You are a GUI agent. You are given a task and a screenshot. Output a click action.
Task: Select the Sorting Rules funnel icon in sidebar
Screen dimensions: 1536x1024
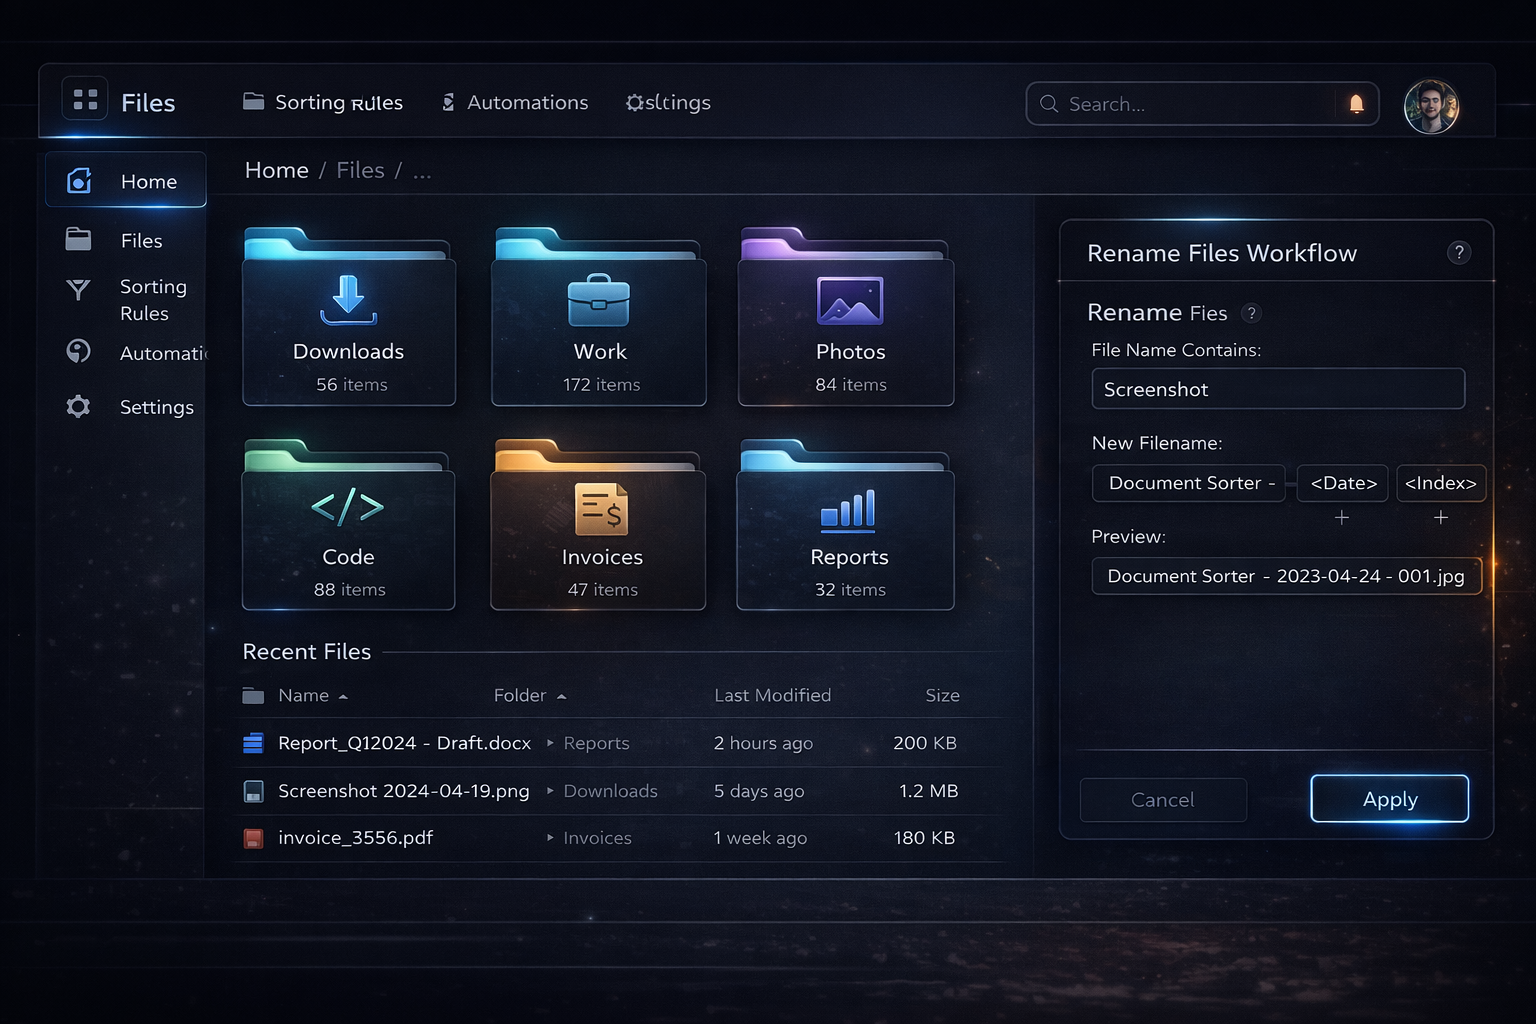point(78,290)
